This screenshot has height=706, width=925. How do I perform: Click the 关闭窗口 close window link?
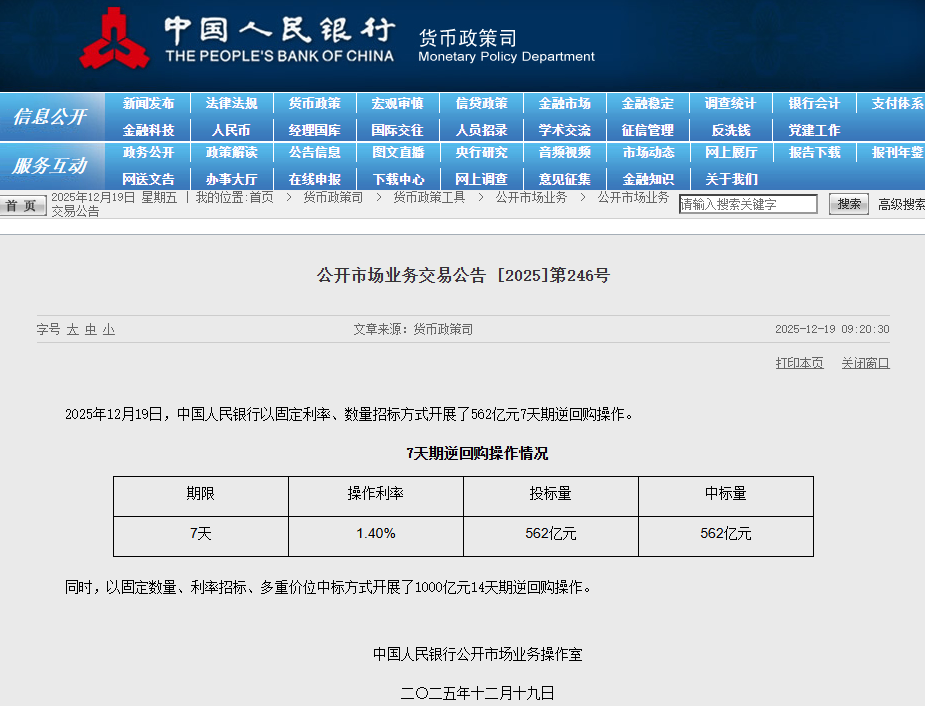point(865,363)
